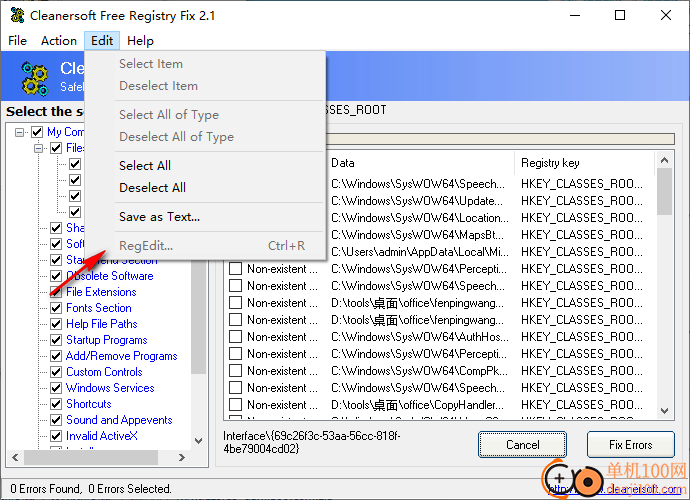This screenshot has height=500, width=690.
Task: Select the Startup Programs tree item
Action: tap(106, 340)
